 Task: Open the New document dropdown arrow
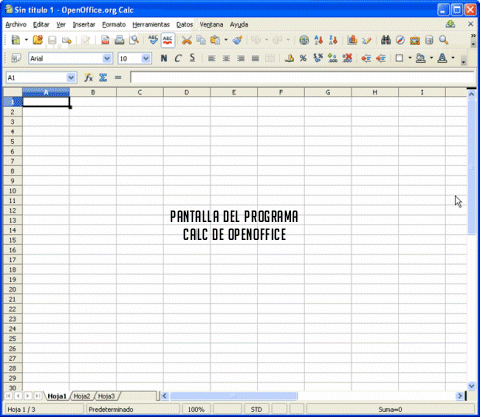(x=26, y=40)
